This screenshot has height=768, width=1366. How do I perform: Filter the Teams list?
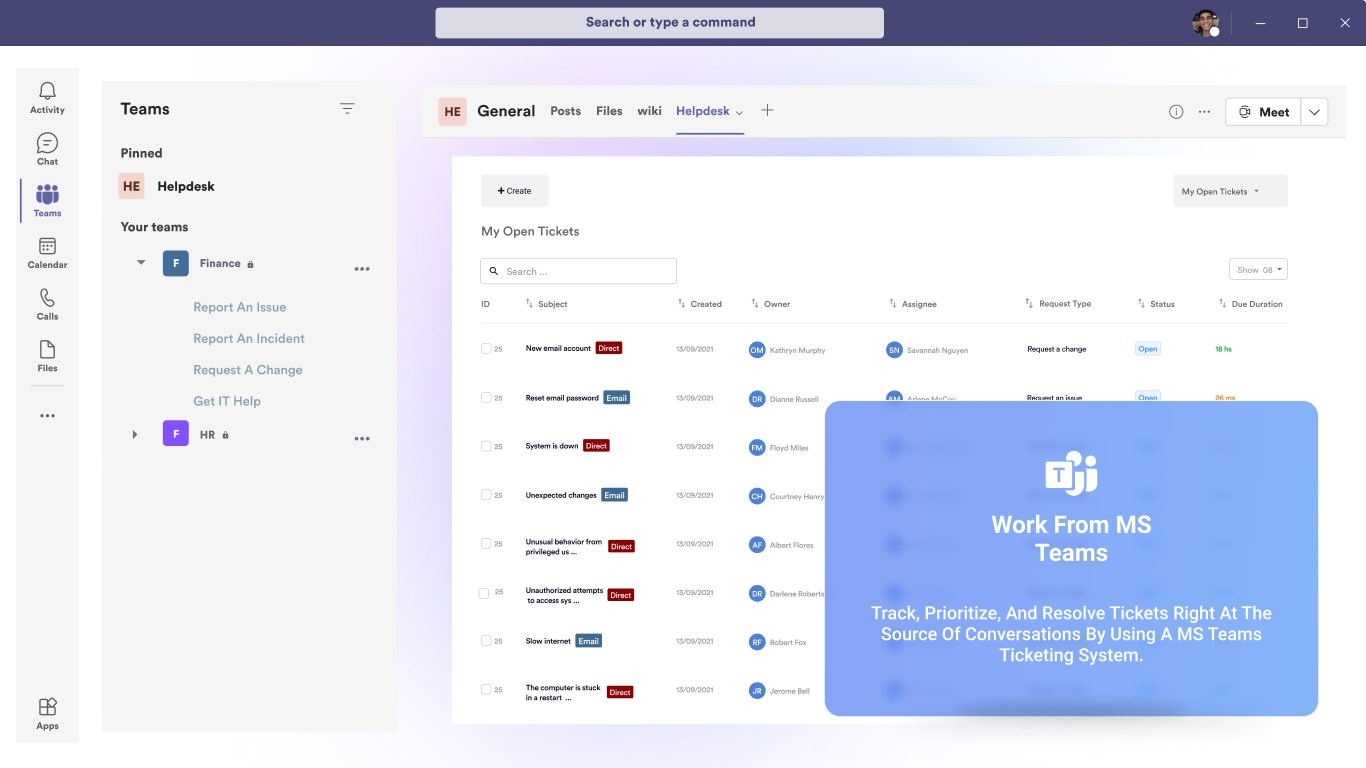coord(347,109)
